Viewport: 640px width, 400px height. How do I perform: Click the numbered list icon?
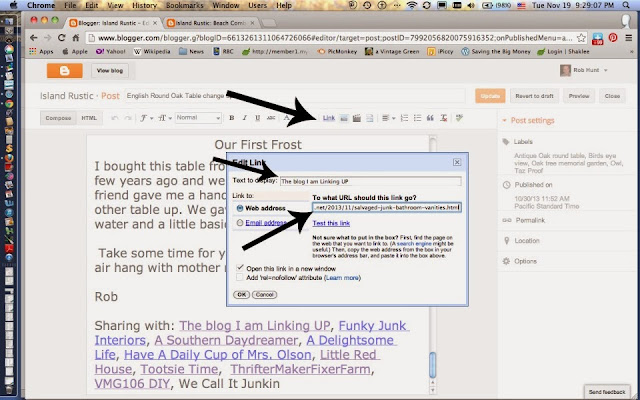tap(404, 118)
